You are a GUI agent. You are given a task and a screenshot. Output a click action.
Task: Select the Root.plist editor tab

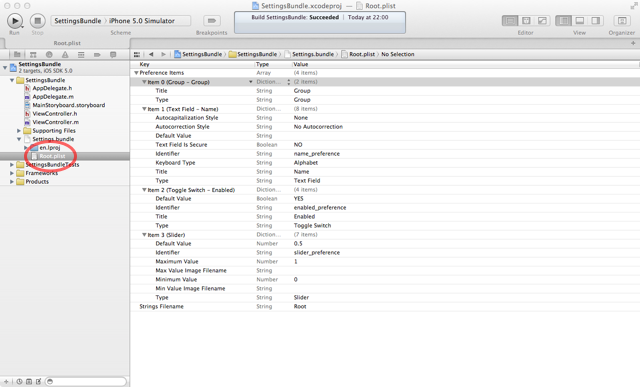click(x=67, y=43)
